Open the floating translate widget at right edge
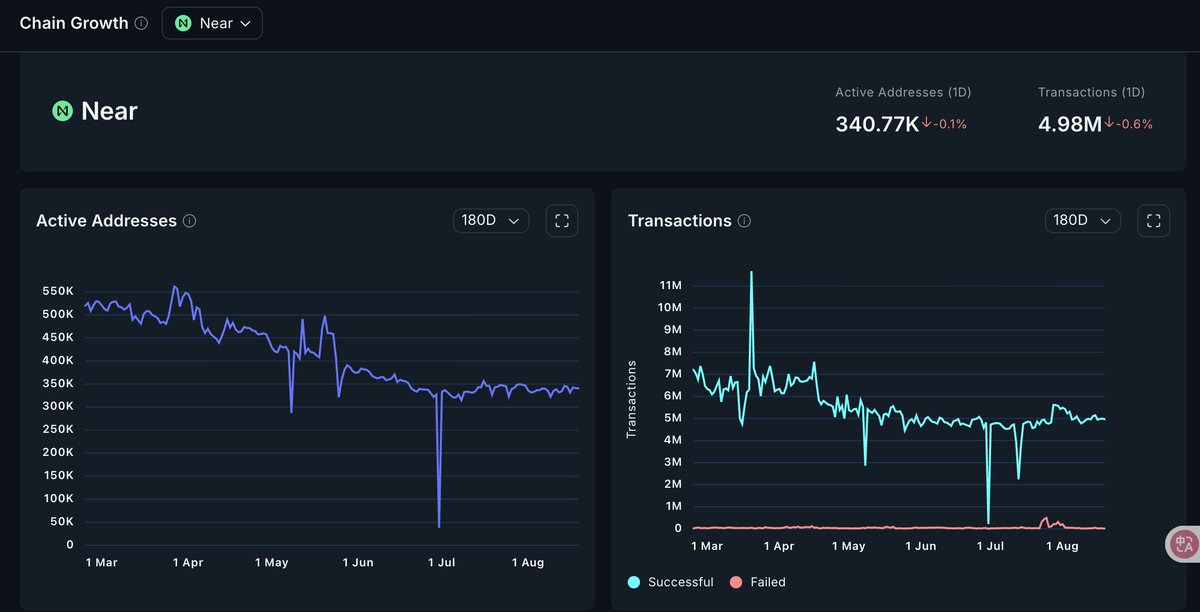 [x=1184, y=544]
